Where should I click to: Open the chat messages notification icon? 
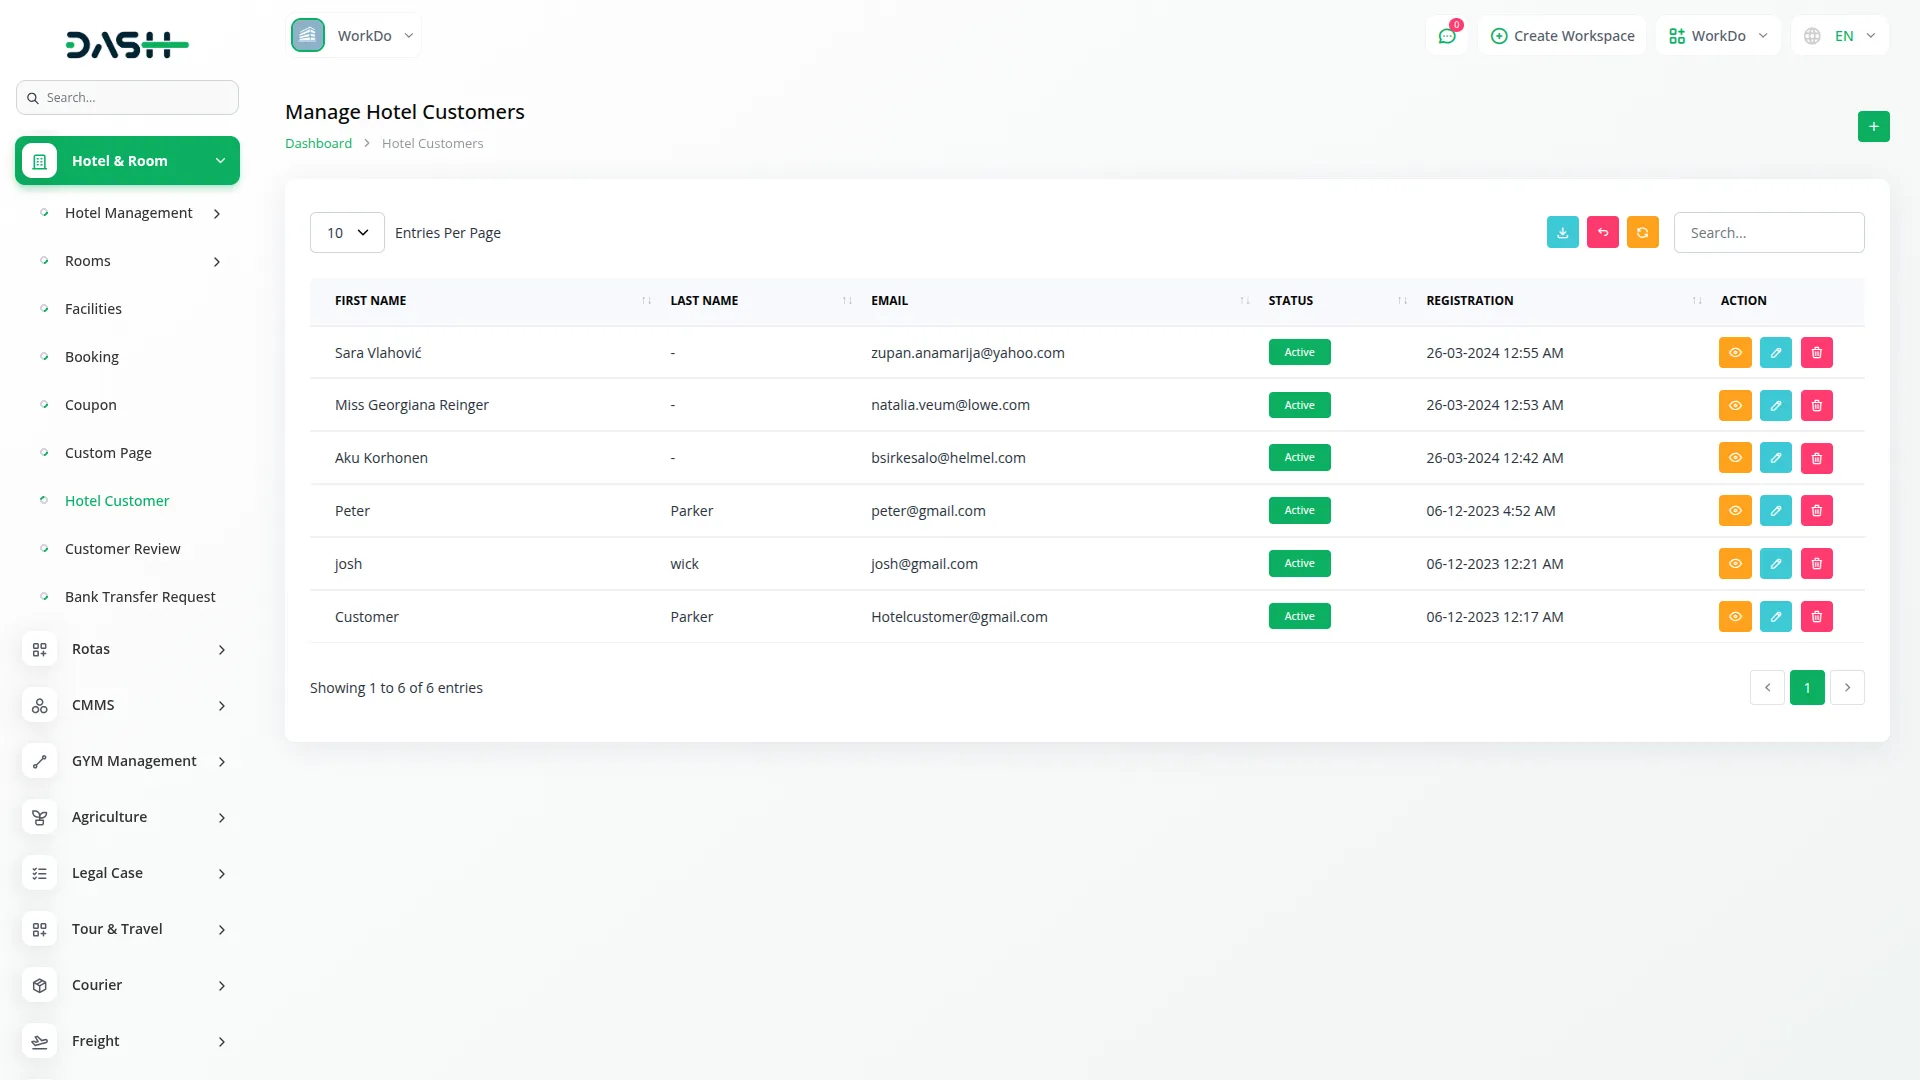coord(1446,36)
